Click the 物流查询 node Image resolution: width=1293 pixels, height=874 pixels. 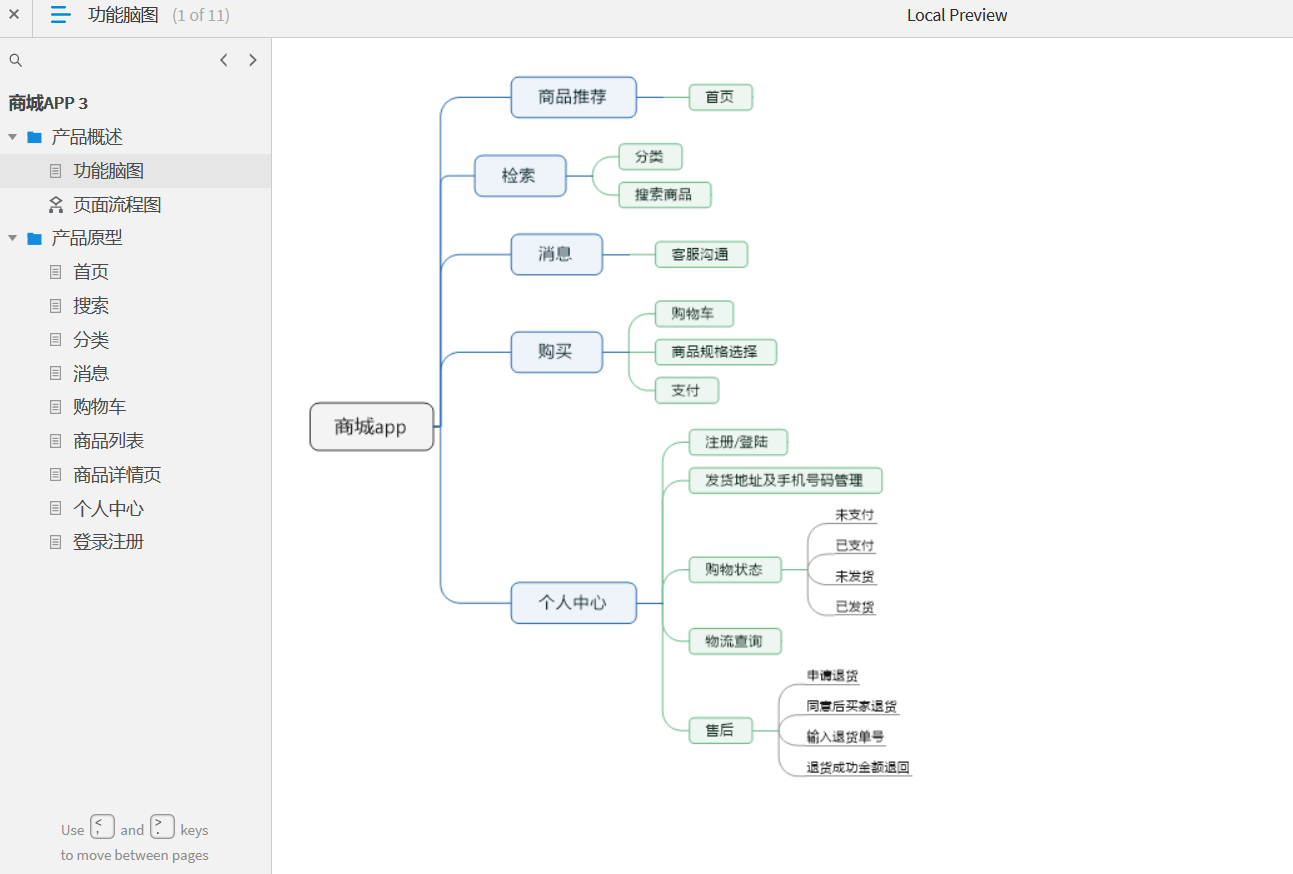[x=735, y=641]
